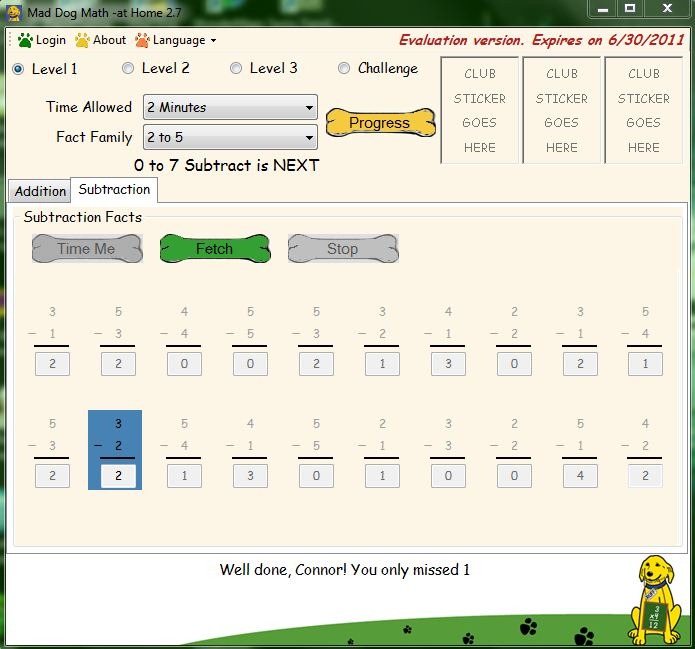This screenshot has height=649, width=695.
Task: Click answer box under top-row 3 minus 2
Action: click(382, 364)
